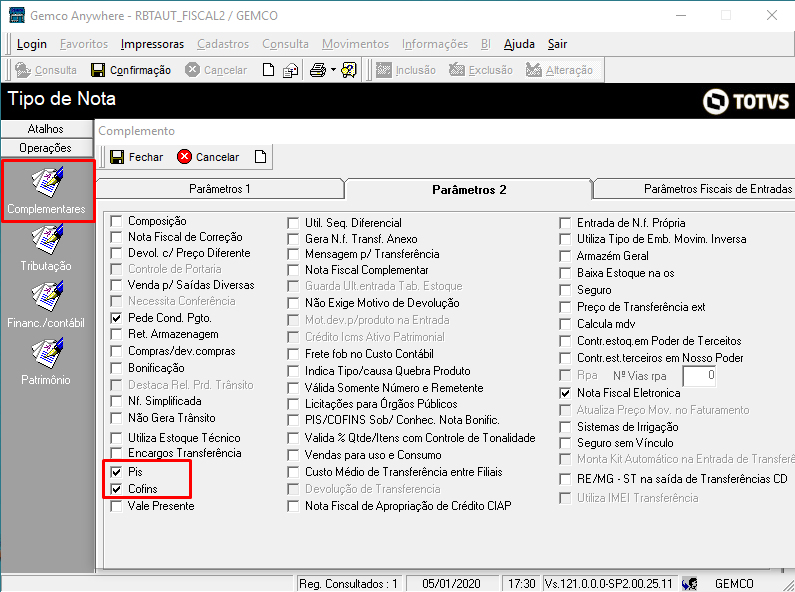Toggle the Pede Cond. Pgto. checkbox
Screen dimensions: 795x592
pyautogui.click(x=117, y=318)
